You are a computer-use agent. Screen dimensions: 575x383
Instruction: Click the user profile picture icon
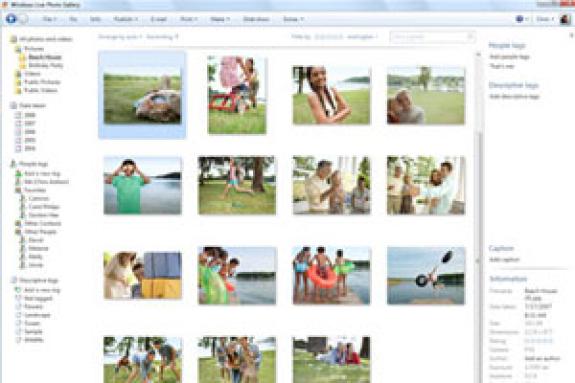pos(565,19)
